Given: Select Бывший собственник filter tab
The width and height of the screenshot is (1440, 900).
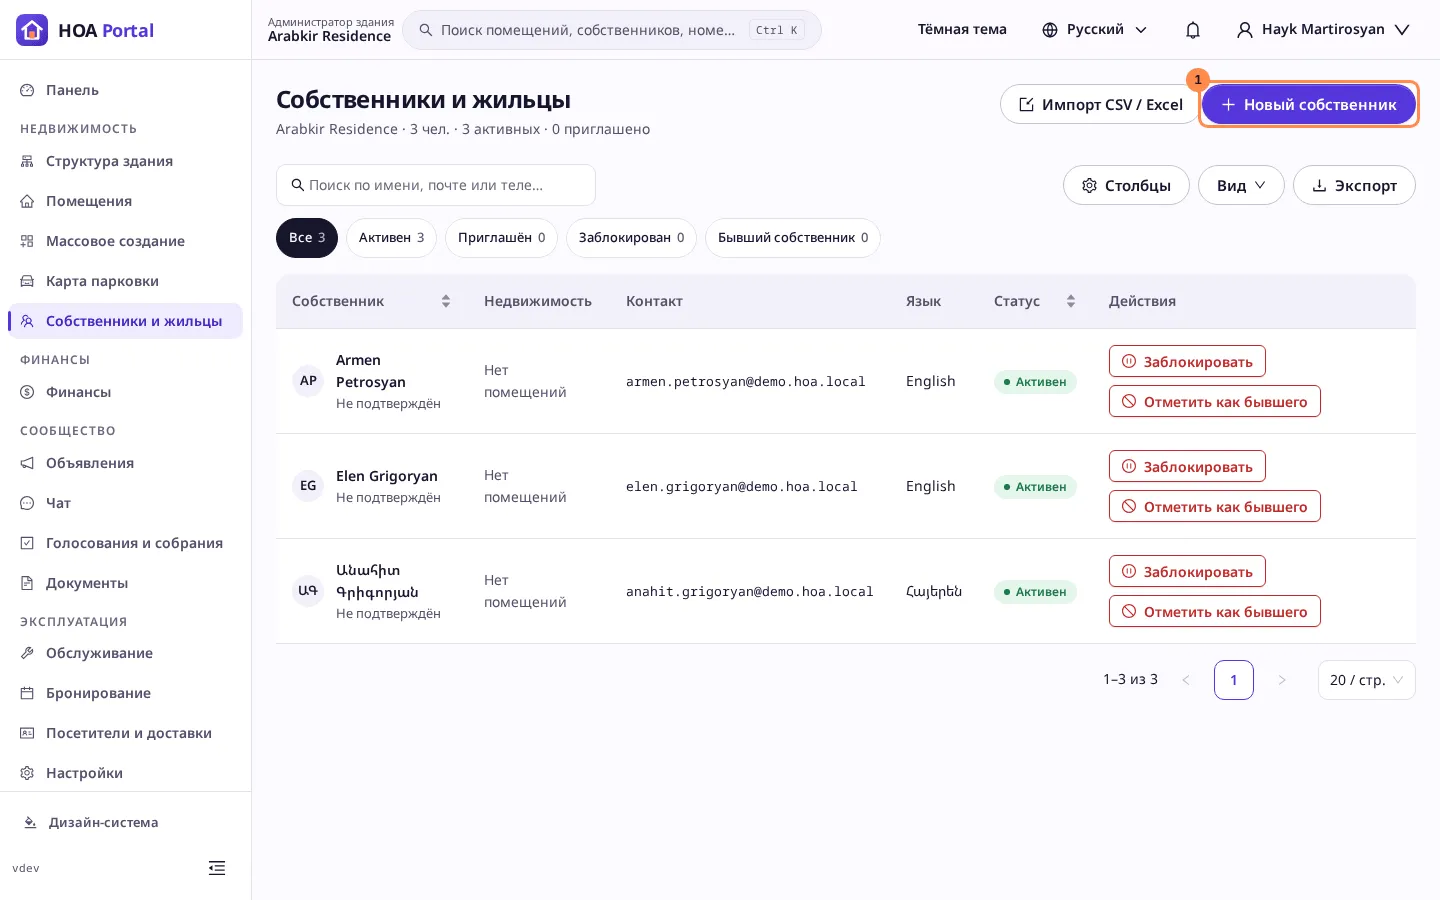Looking at the screenshot, I should point(793,238).
